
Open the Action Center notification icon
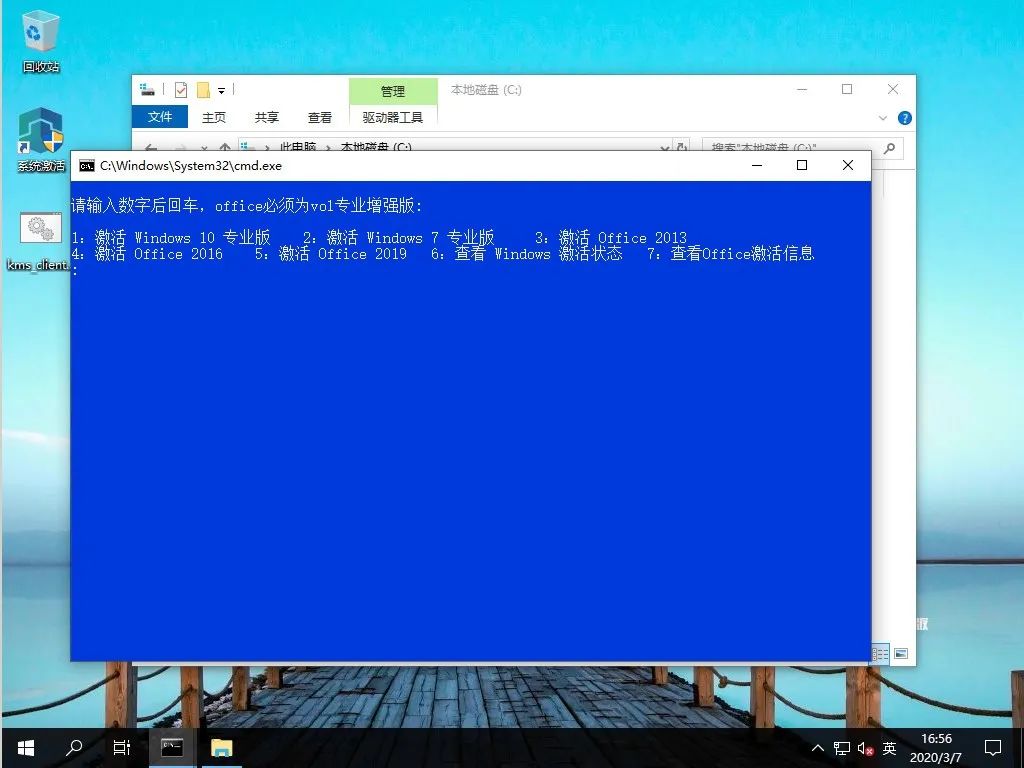[993, 748]
